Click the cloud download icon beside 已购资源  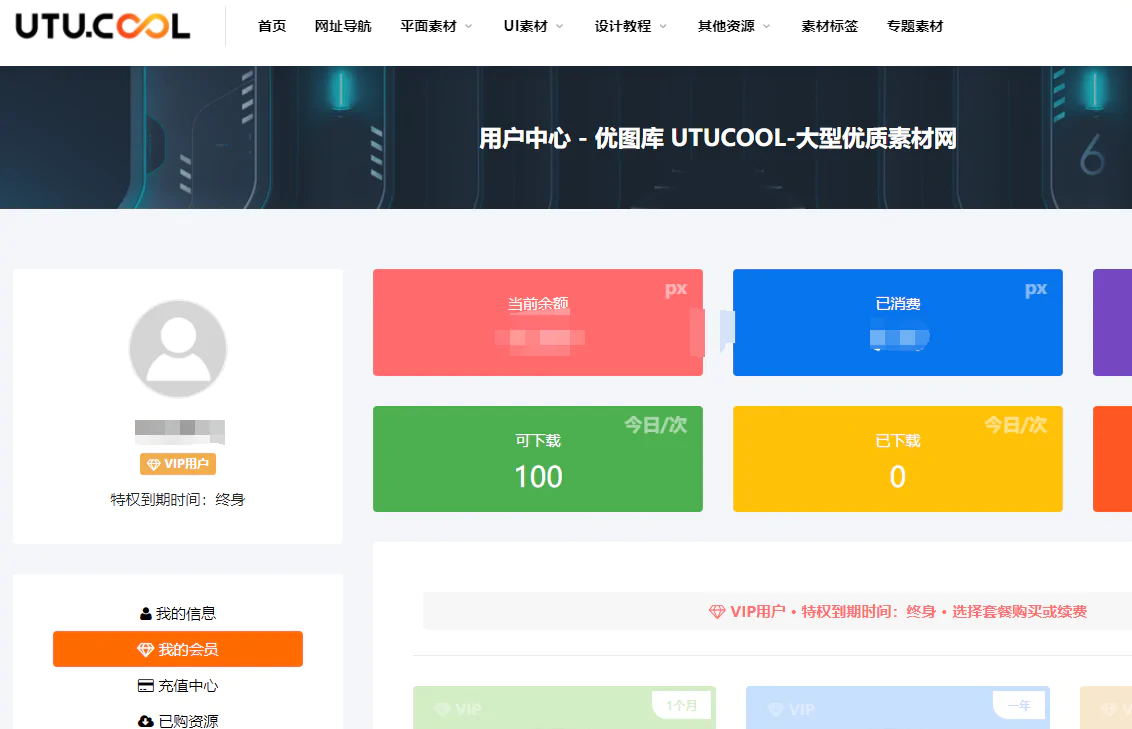pyautogui.click(x=146, y=721)
